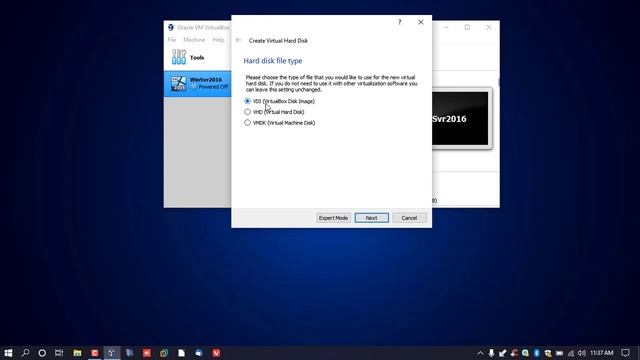Viewport: 640px width, 360px height.
Task: Click Next in the hard disk wizard
Action: coord(371,218)
